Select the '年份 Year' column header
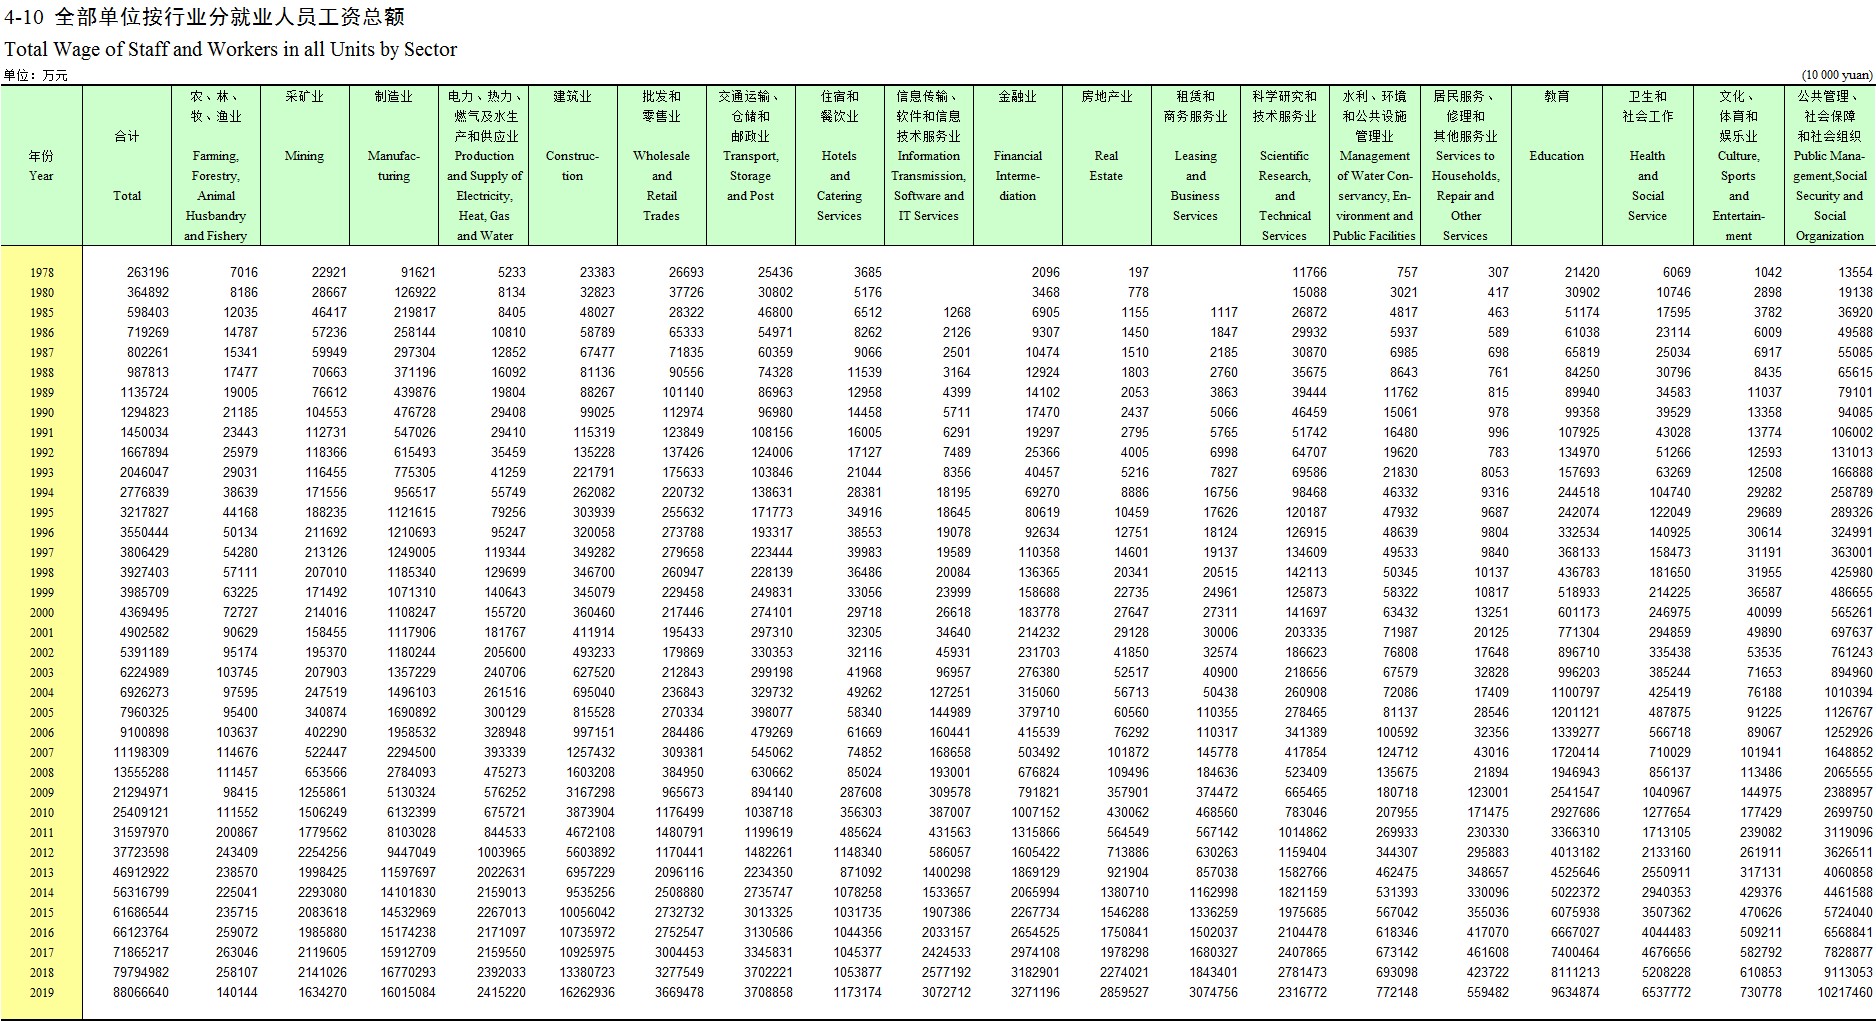 pyautogui.click(x=41, y=166)
